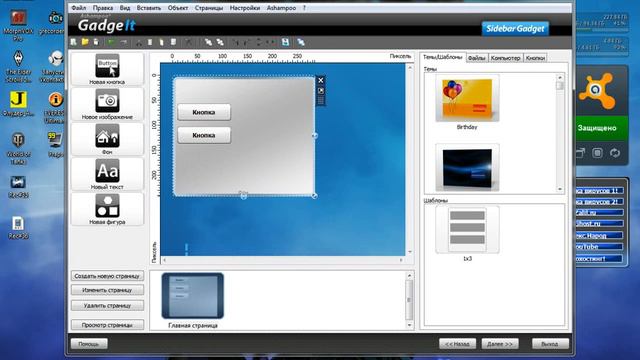Viewport: 640px width, 360px height.
Task: Click the green undo arrow in toolbar
Action: point(111,42)
